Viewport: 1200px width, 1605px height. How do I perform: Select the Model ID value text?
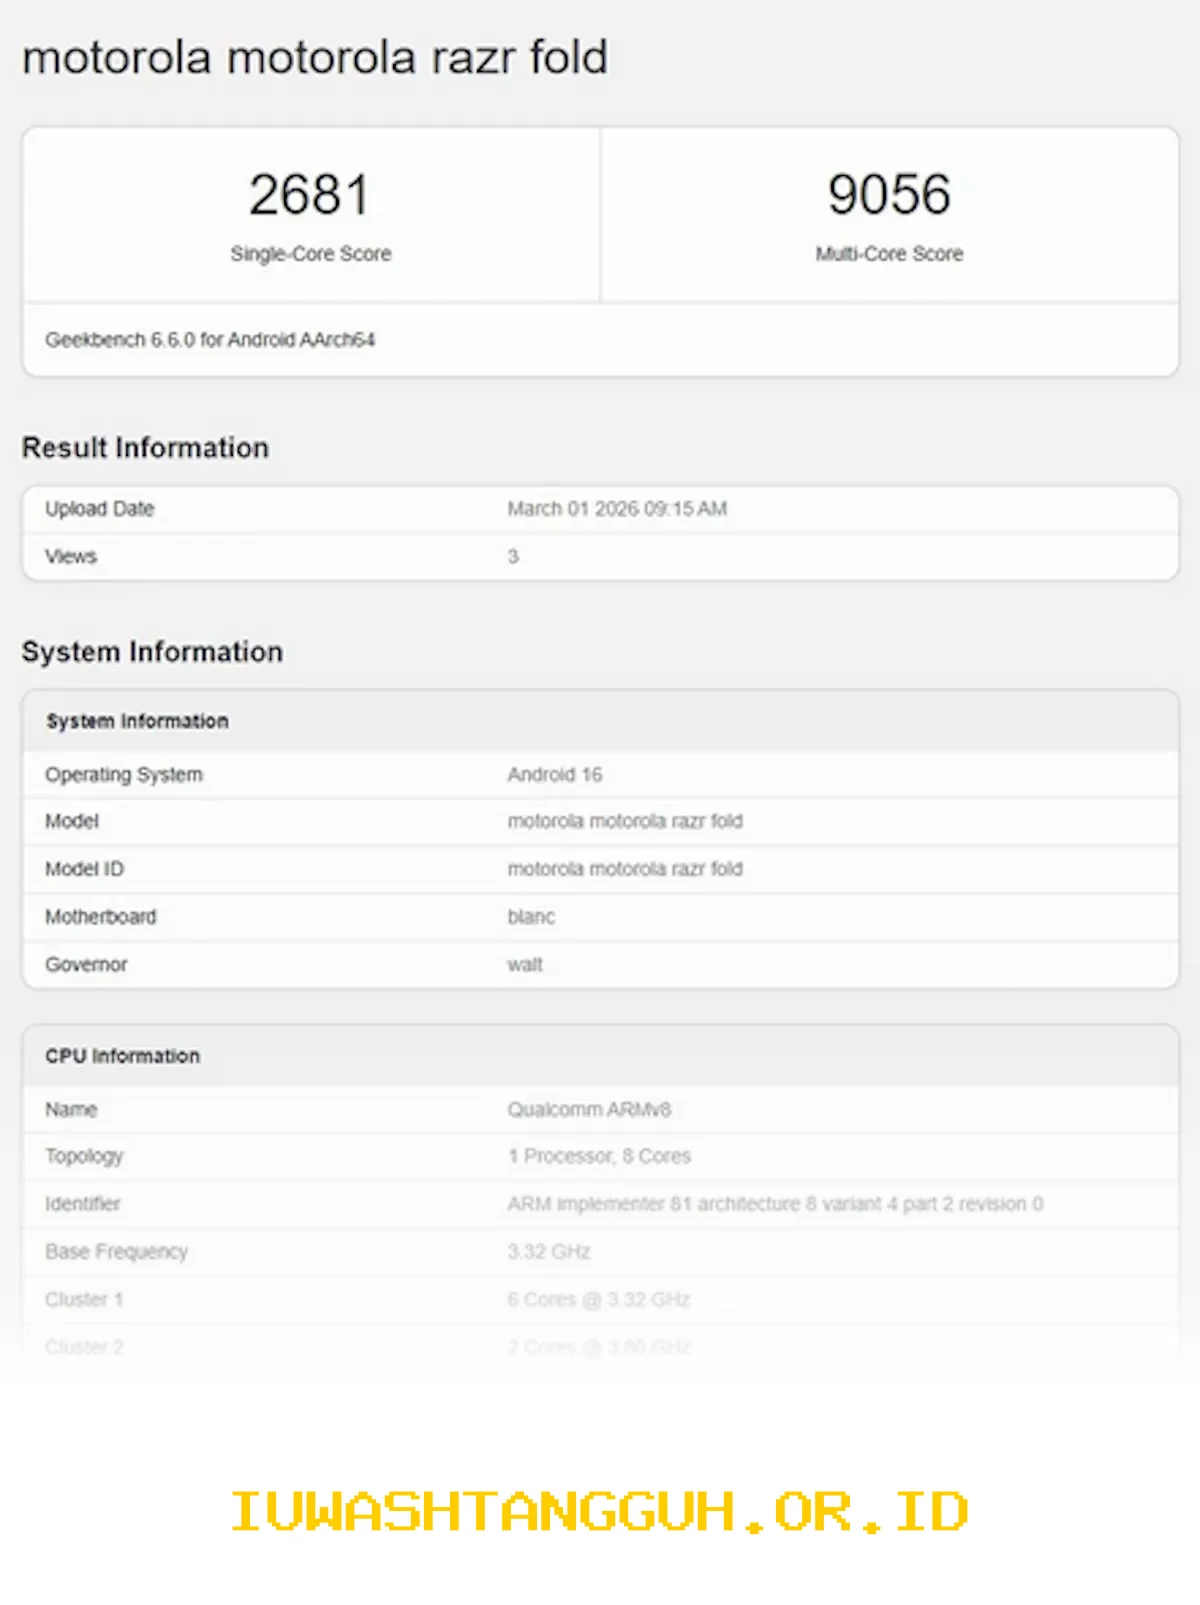tap(625, 869)
